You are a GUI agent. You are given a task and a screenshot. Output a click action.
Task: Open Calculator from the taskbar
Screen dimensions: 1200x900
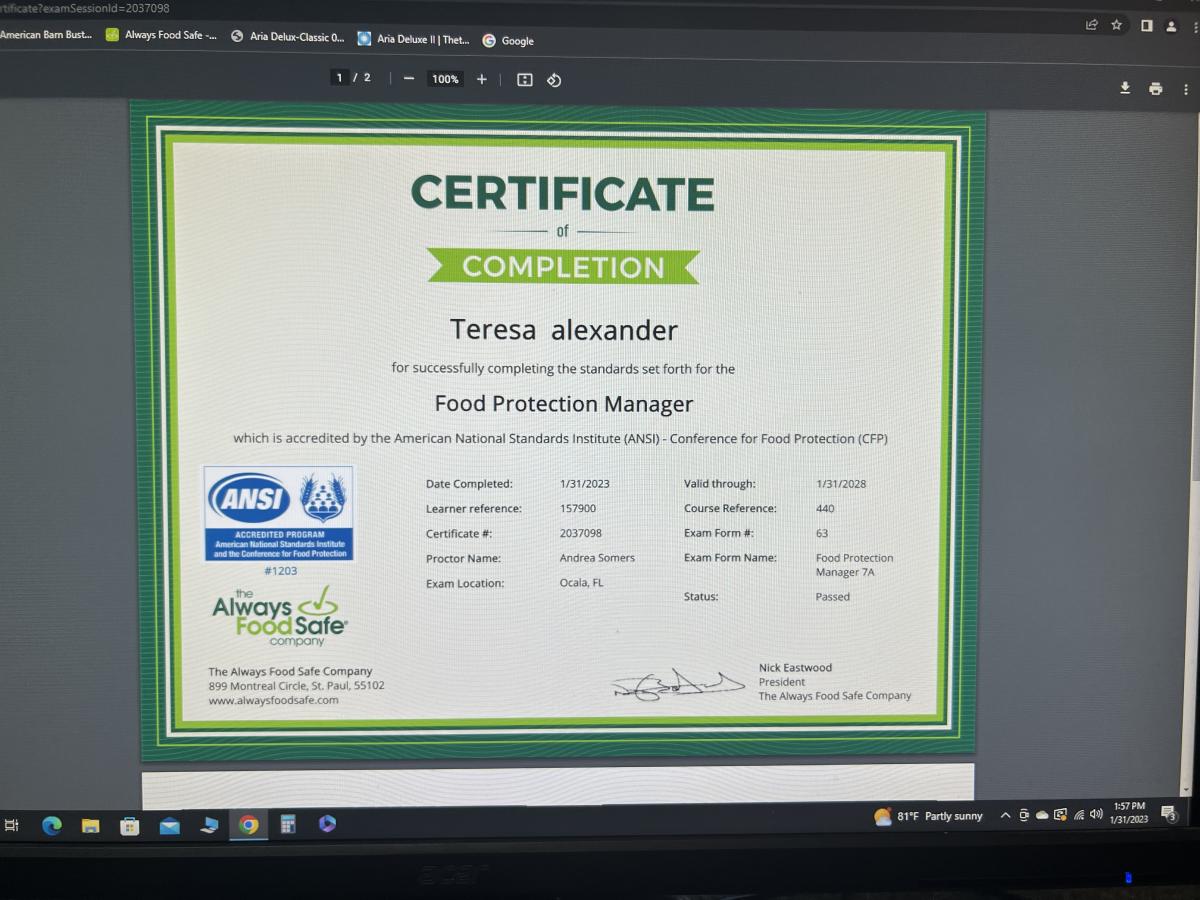tap(288, 825)
